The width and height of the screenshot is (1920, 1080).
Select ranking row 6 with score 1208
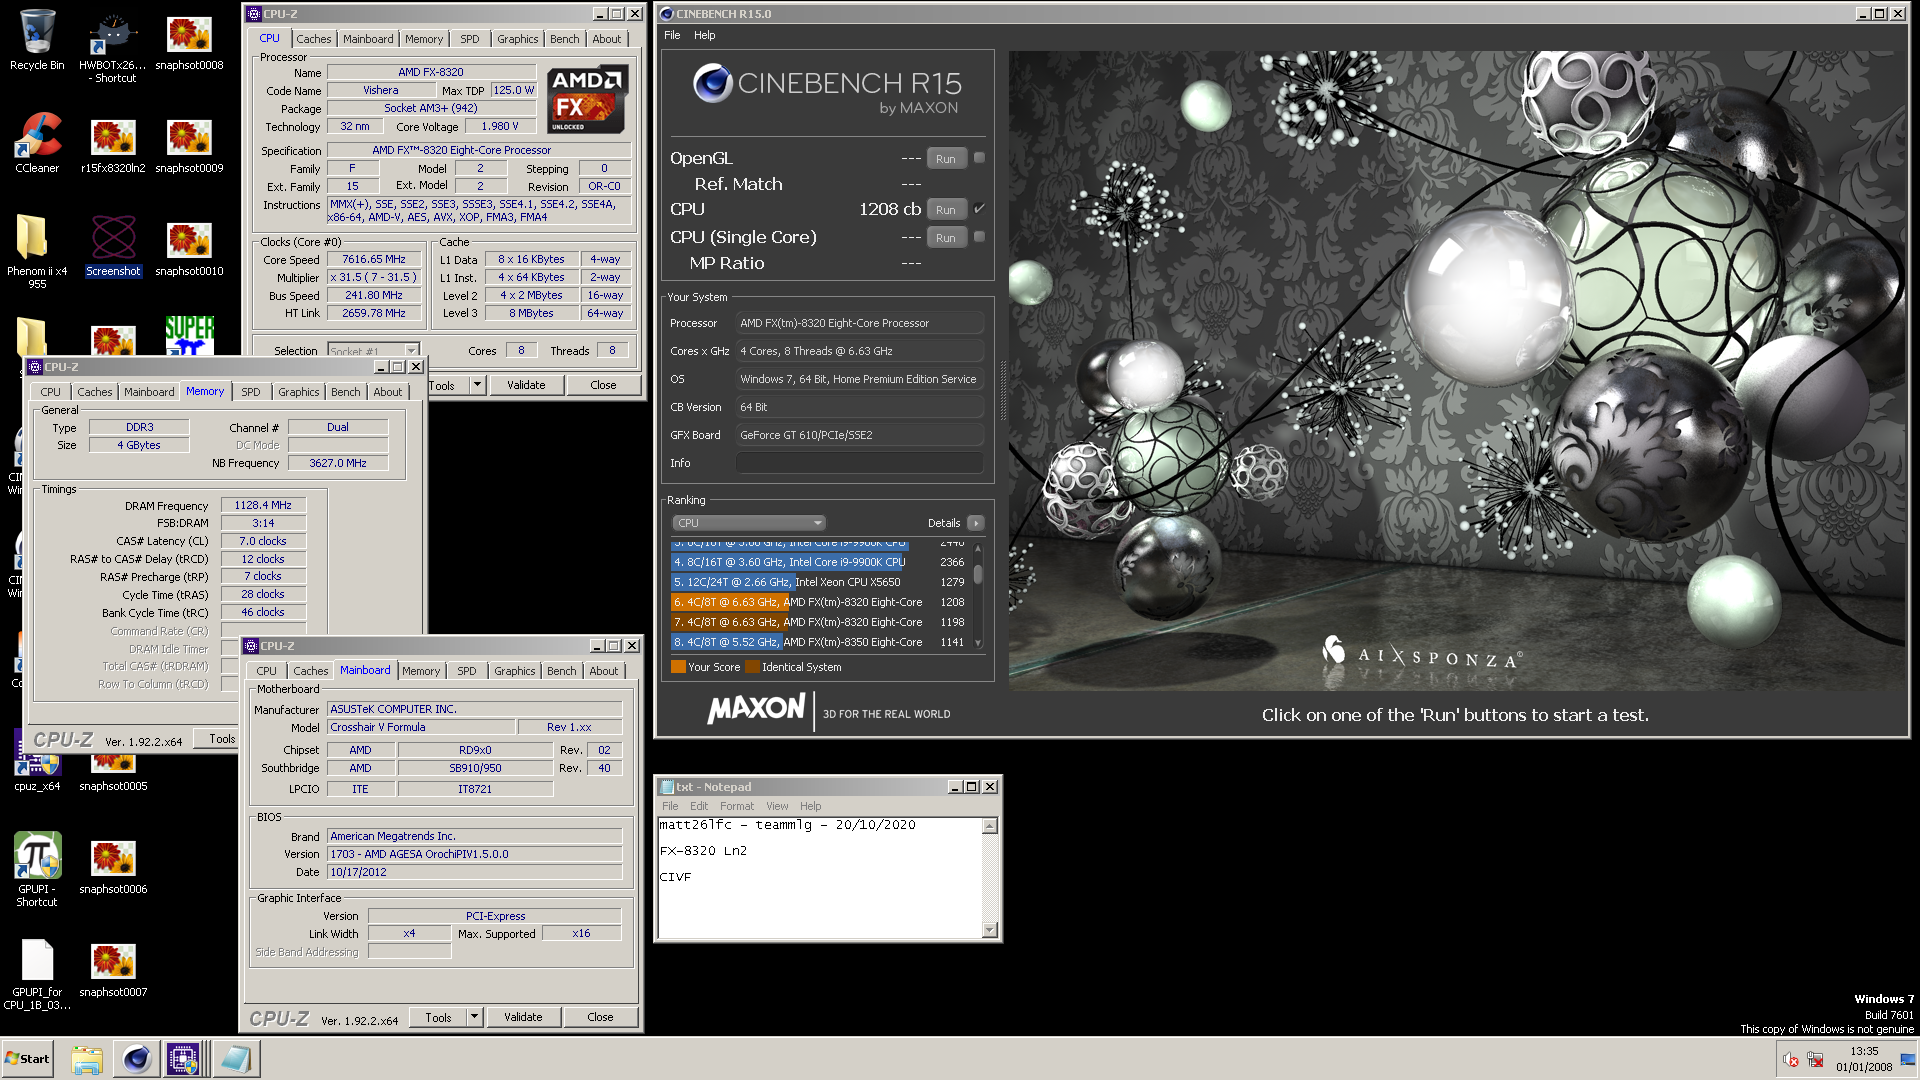[819, 602]
